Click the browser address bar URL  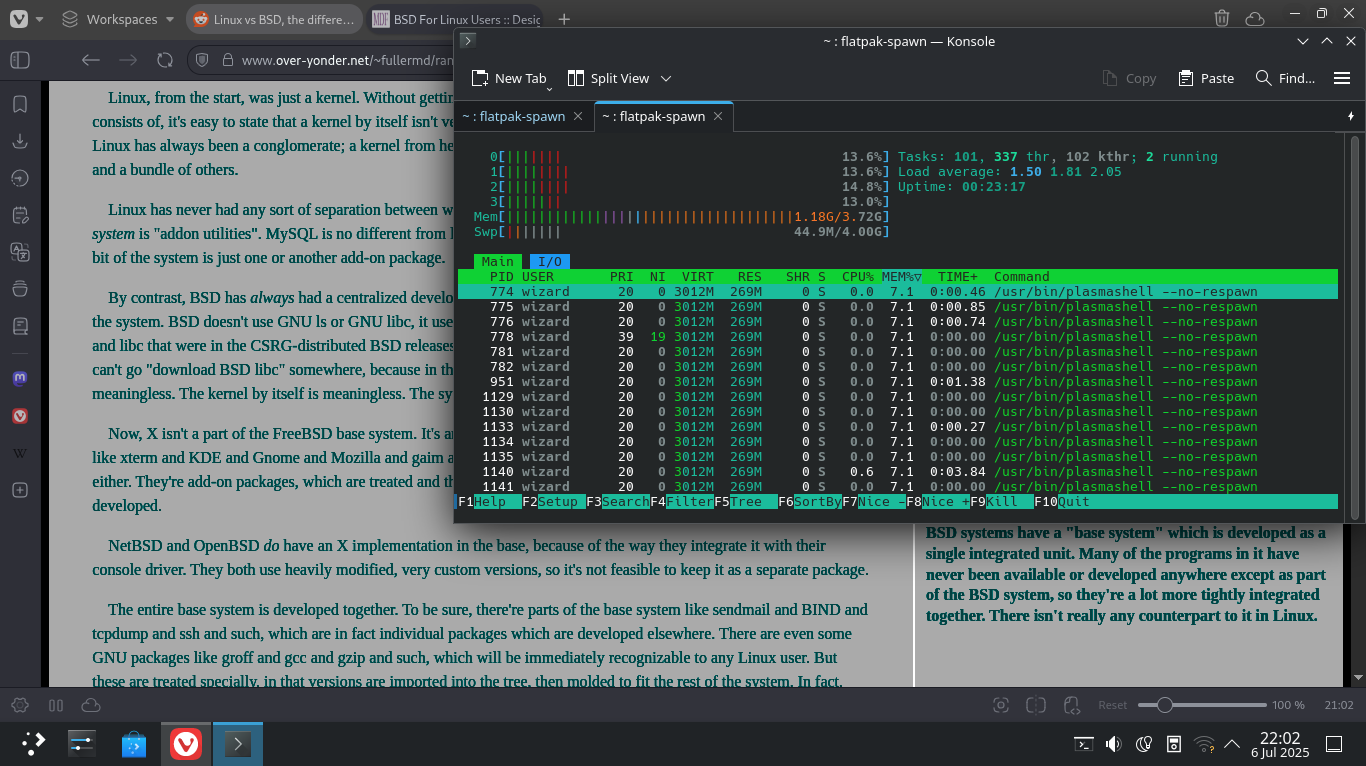click(346, 60)
